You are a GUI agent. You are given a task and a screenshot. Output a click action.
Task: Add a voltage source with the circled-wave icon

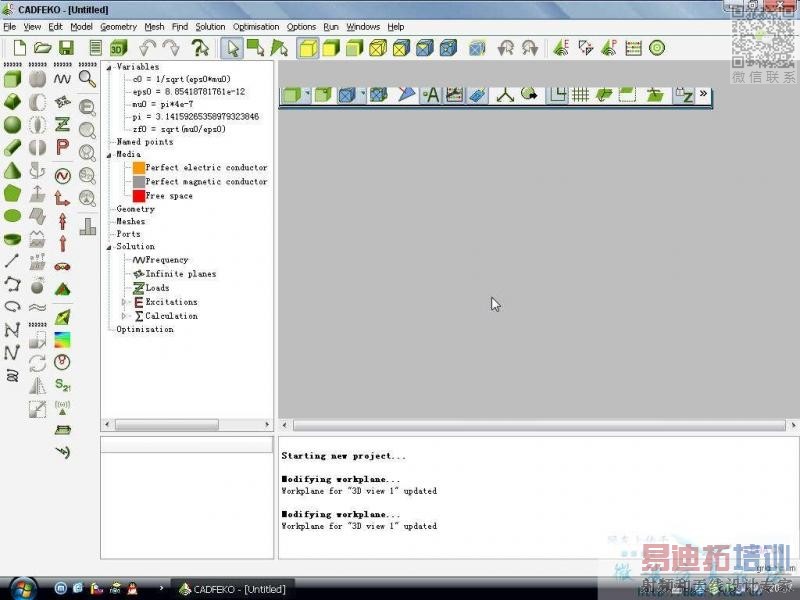pos(62,176)
